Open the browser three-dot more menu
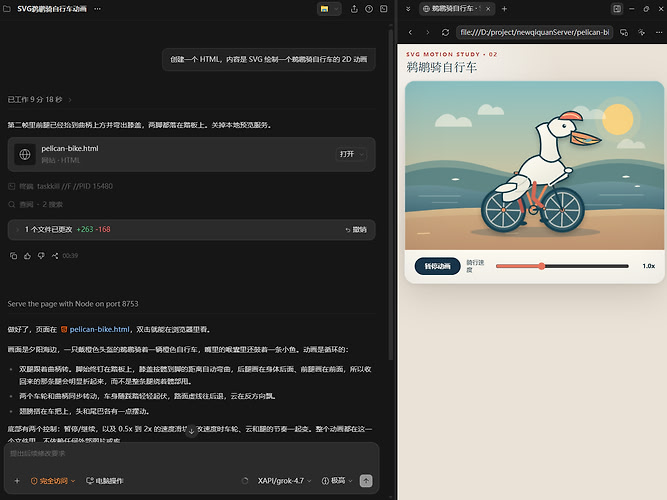 (659, 32)
